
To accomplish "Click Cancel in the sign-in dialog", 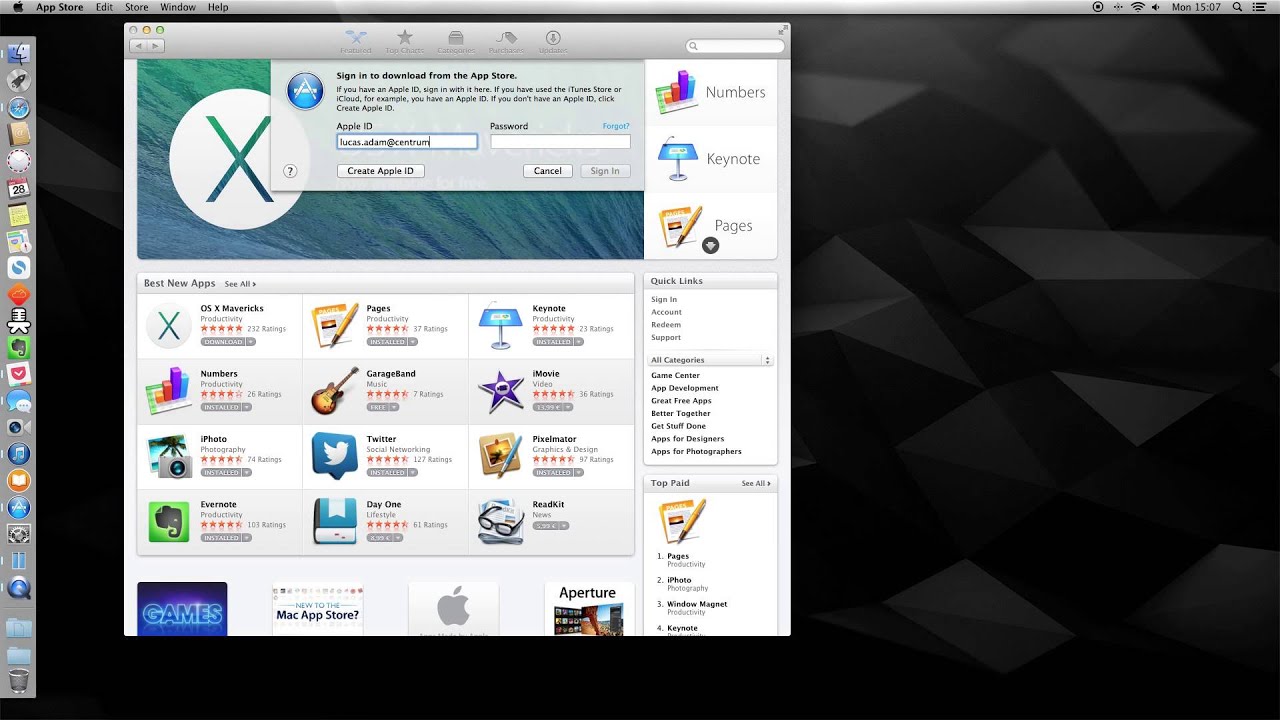I will click(547, 171).
